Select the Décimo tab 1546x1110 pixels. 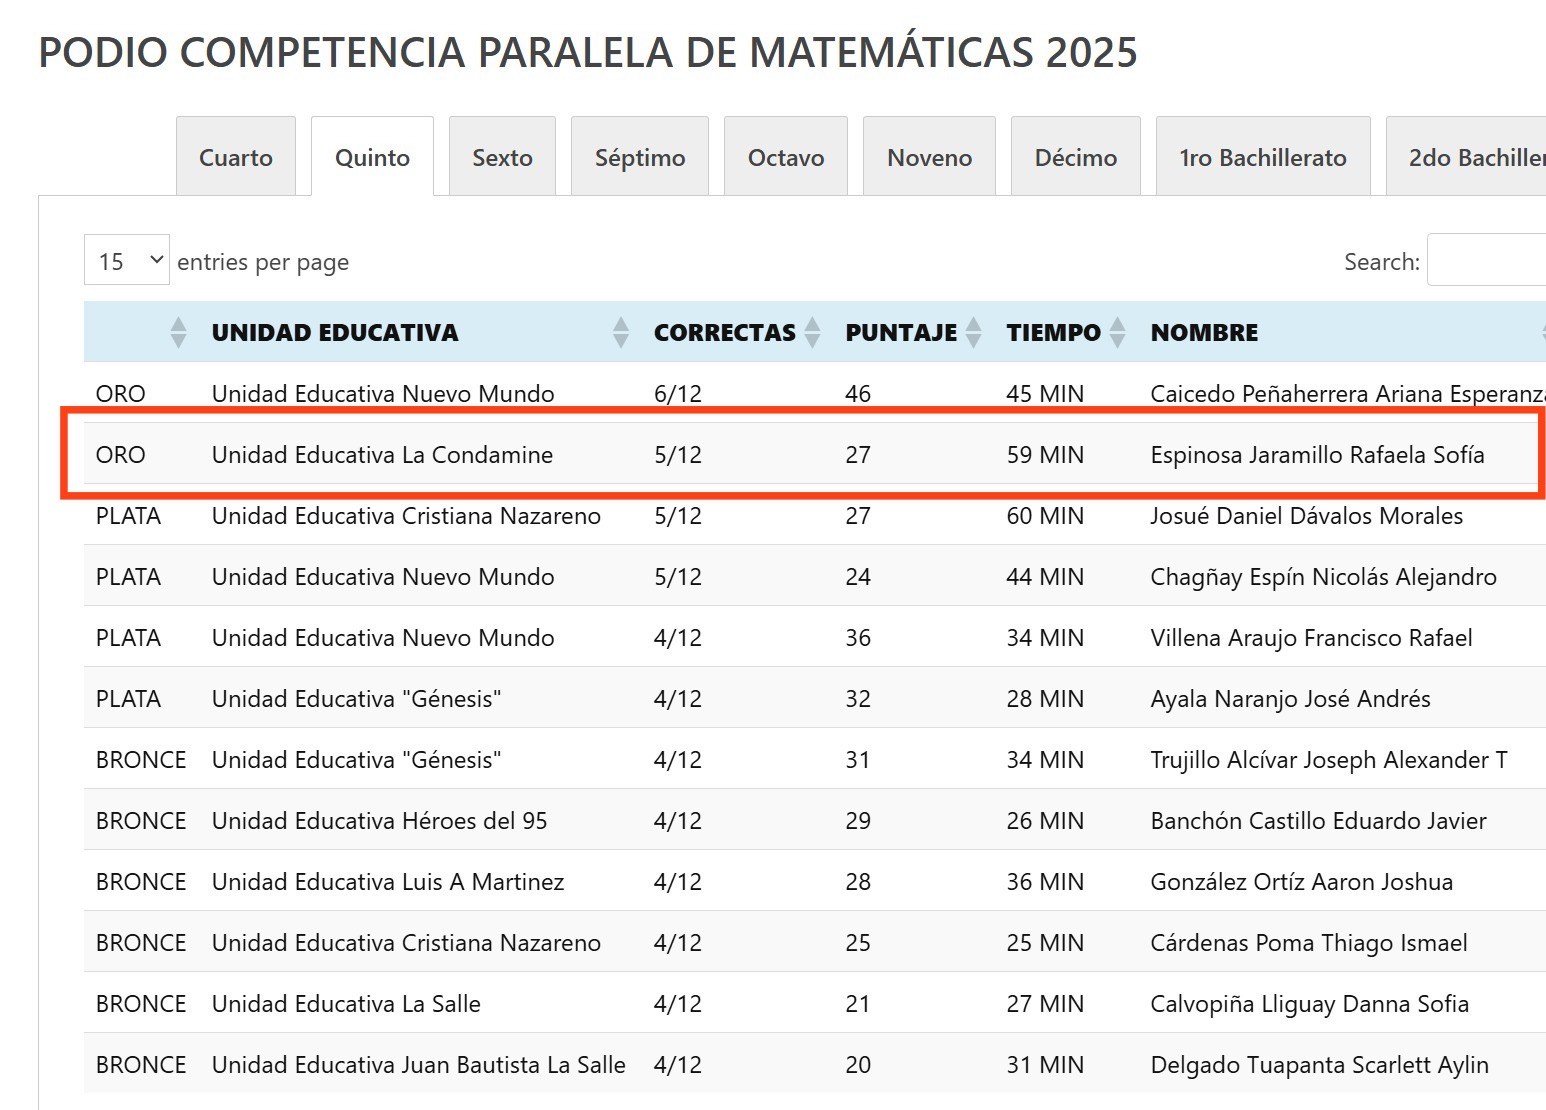click(x=1076, y=157)
